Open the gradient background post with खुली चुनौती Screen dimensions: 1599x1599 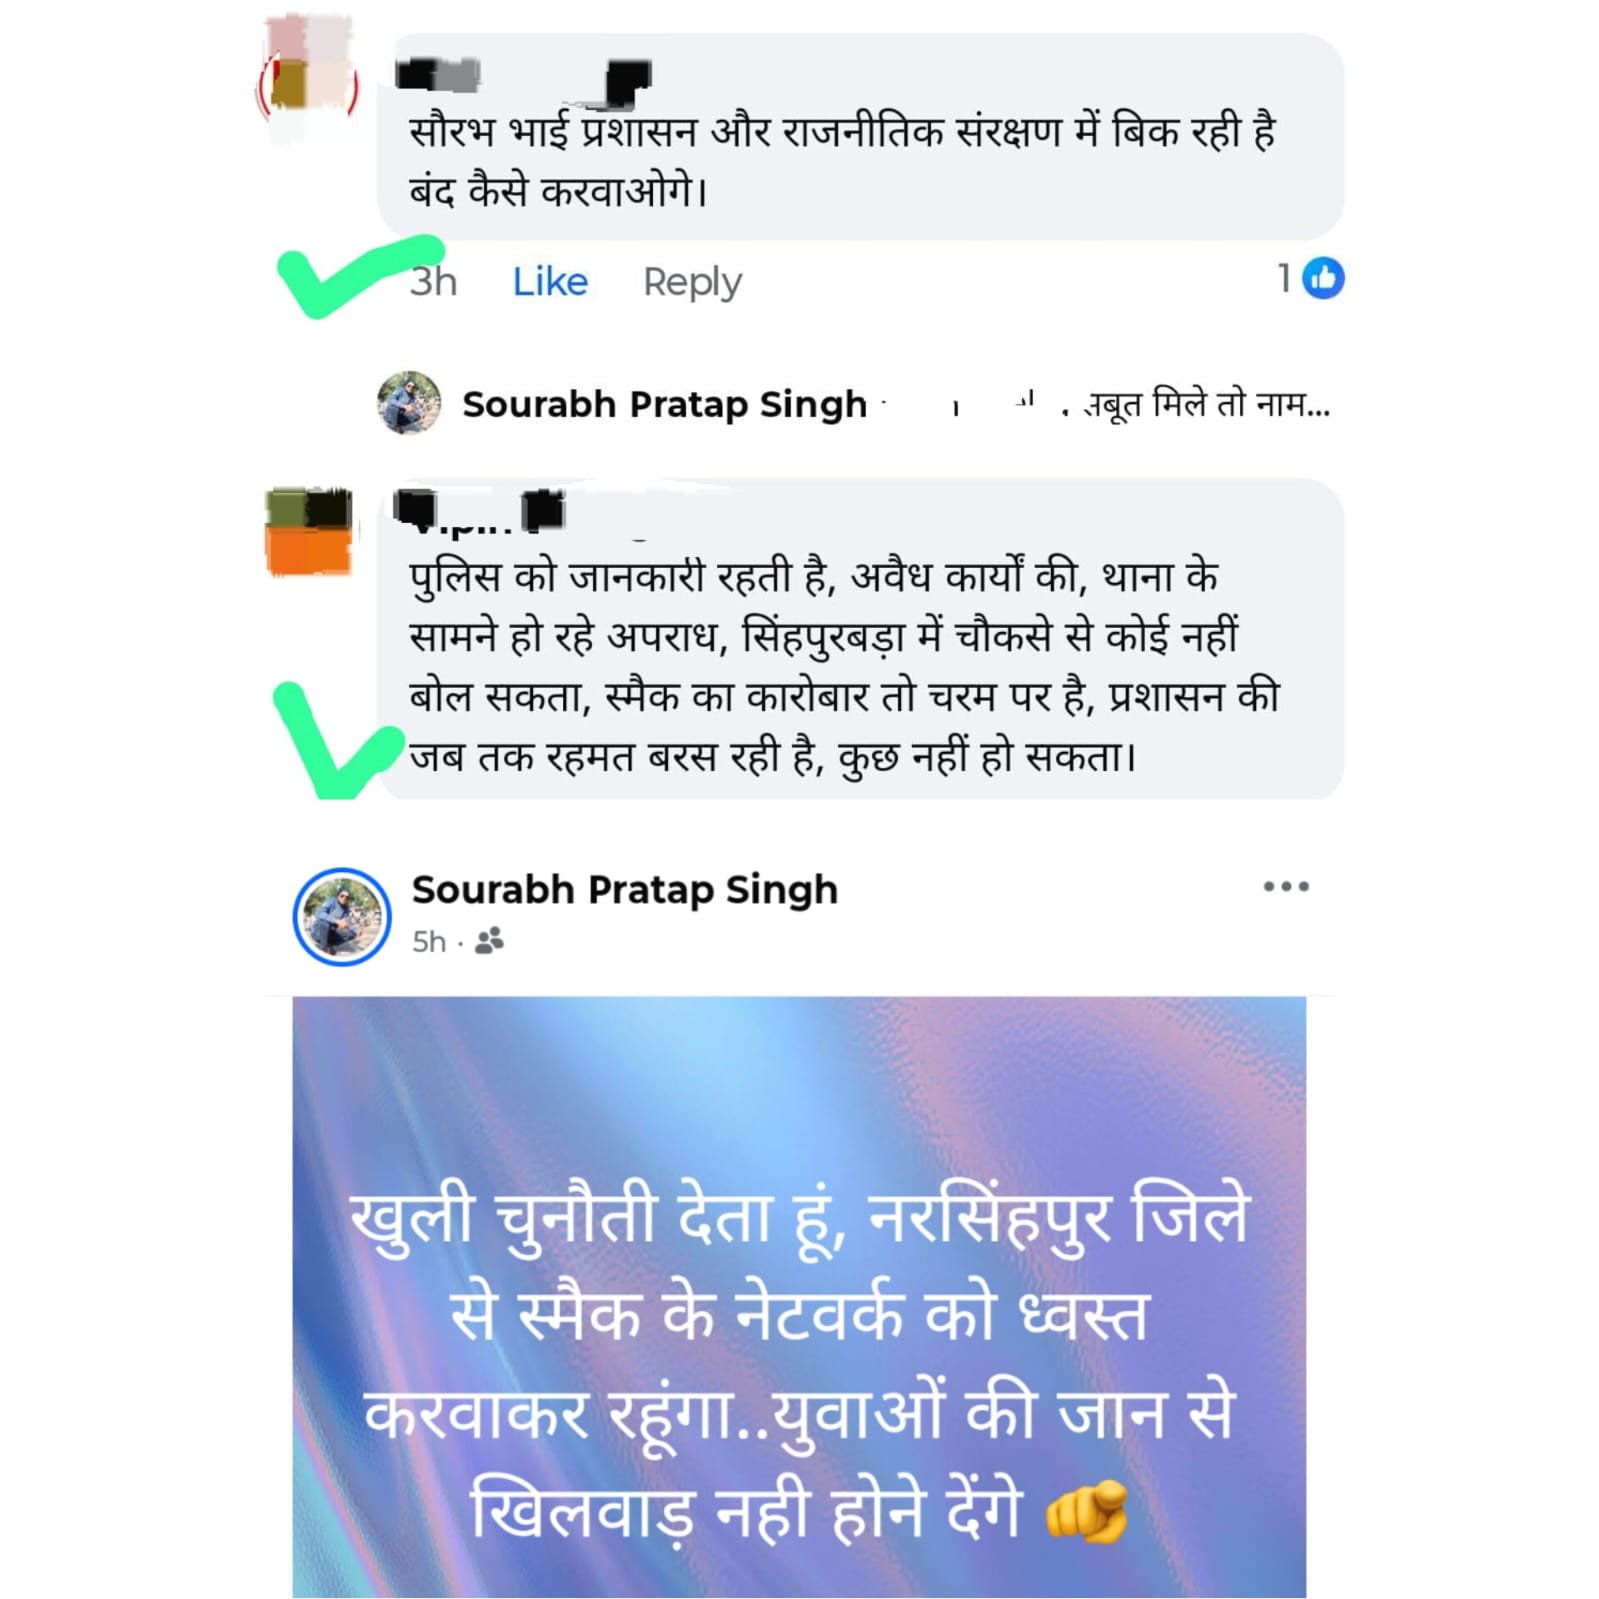pos(799,1297)
